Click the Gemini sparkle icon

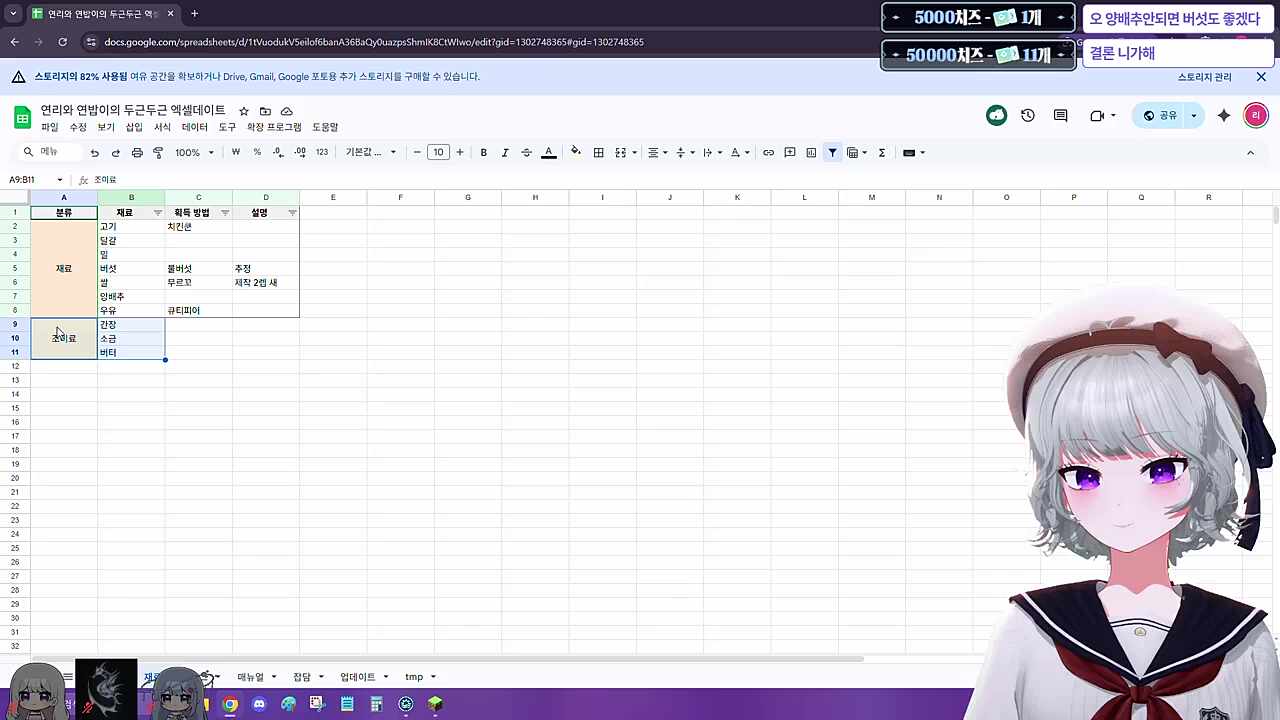point(1224,116)
